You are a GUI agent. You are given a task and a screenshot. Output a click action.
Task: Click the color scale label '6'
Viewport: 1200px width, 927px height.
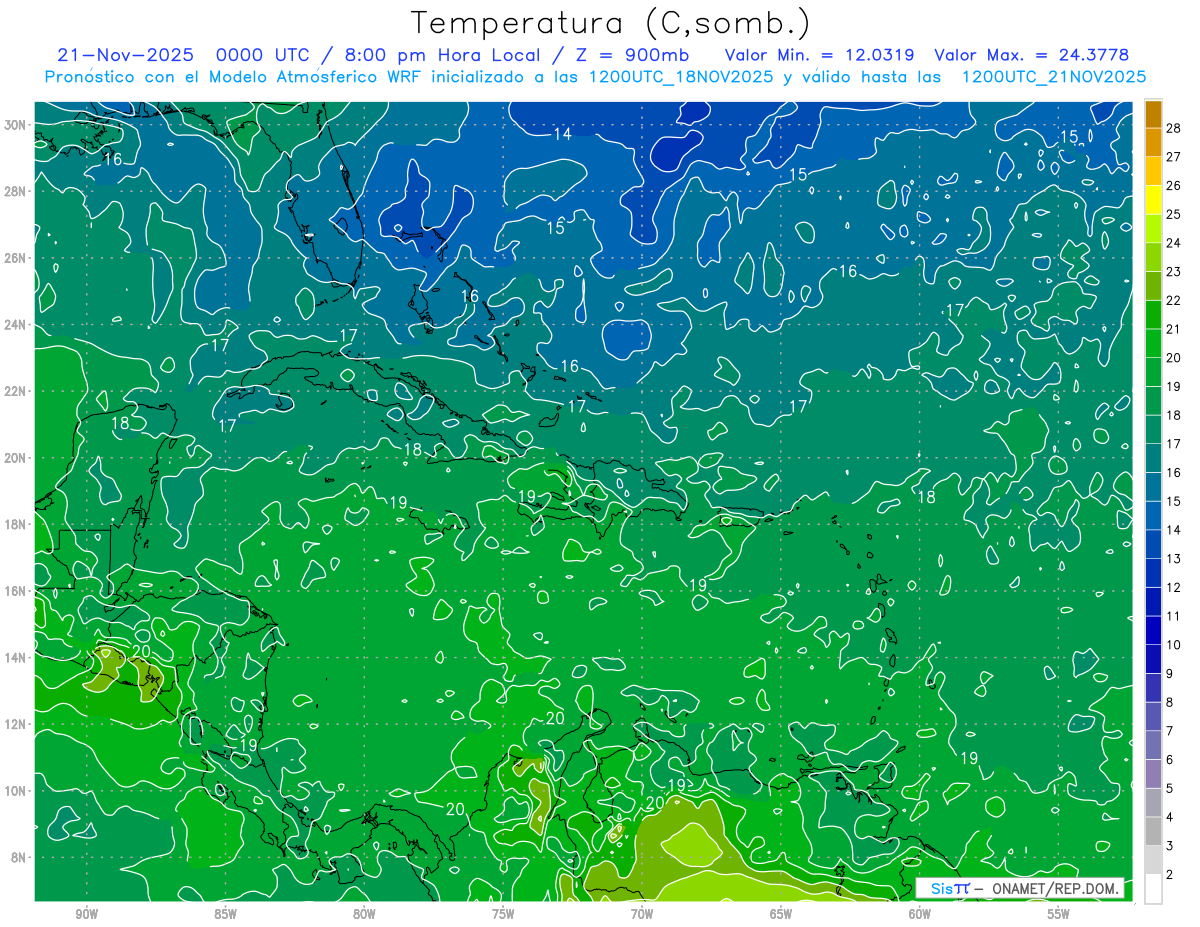click(1170, 760)
